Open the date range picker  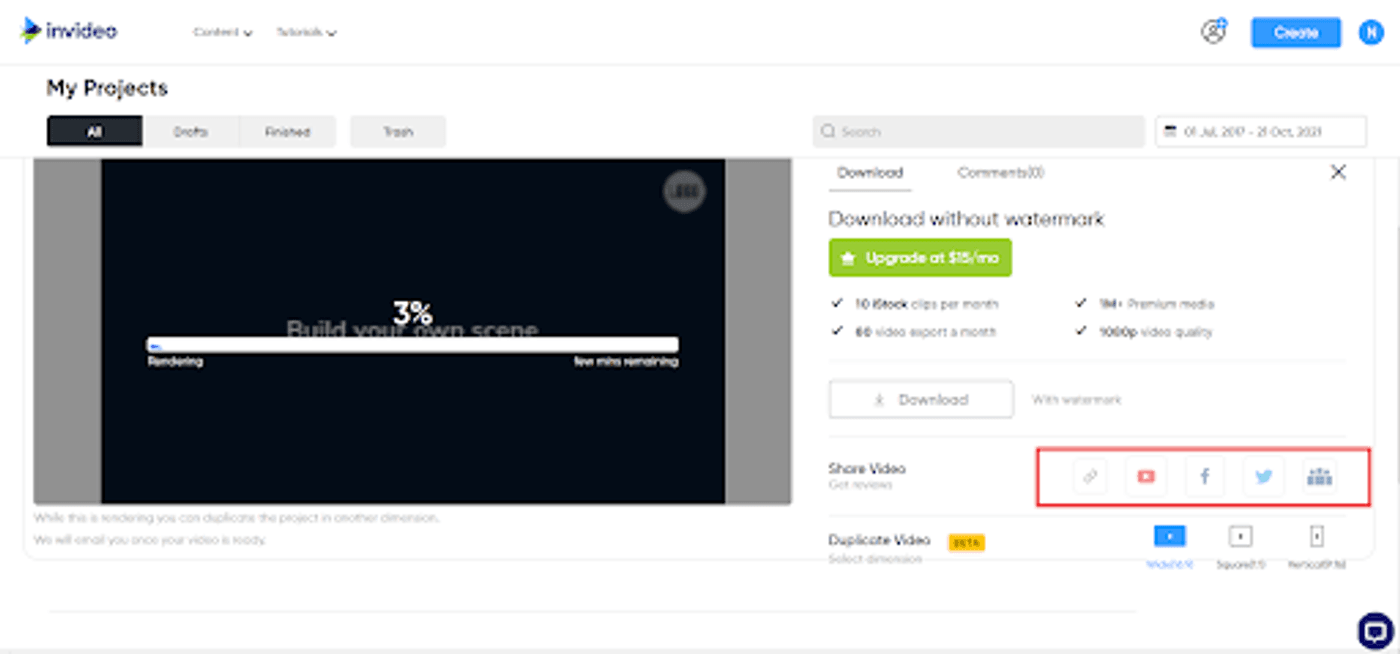pos(1260,131)
